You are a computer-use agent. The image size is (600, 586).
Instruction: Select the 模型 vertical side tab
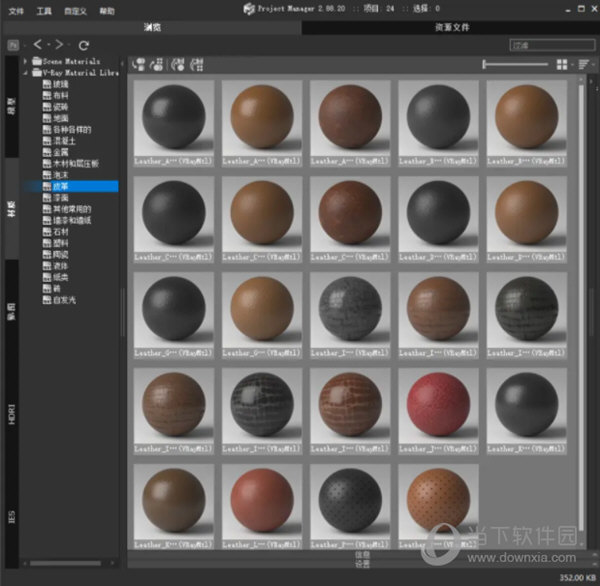[x=11, y=107]
